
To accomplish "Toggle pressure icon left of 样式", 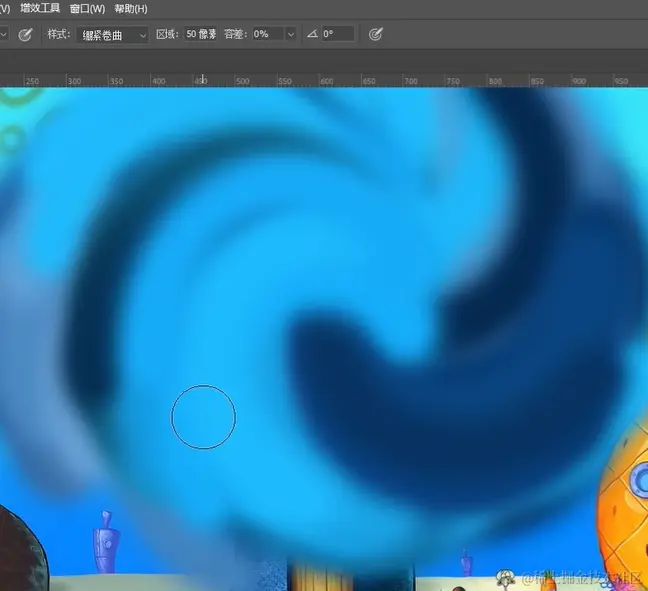I will click(x=26, y=35).
